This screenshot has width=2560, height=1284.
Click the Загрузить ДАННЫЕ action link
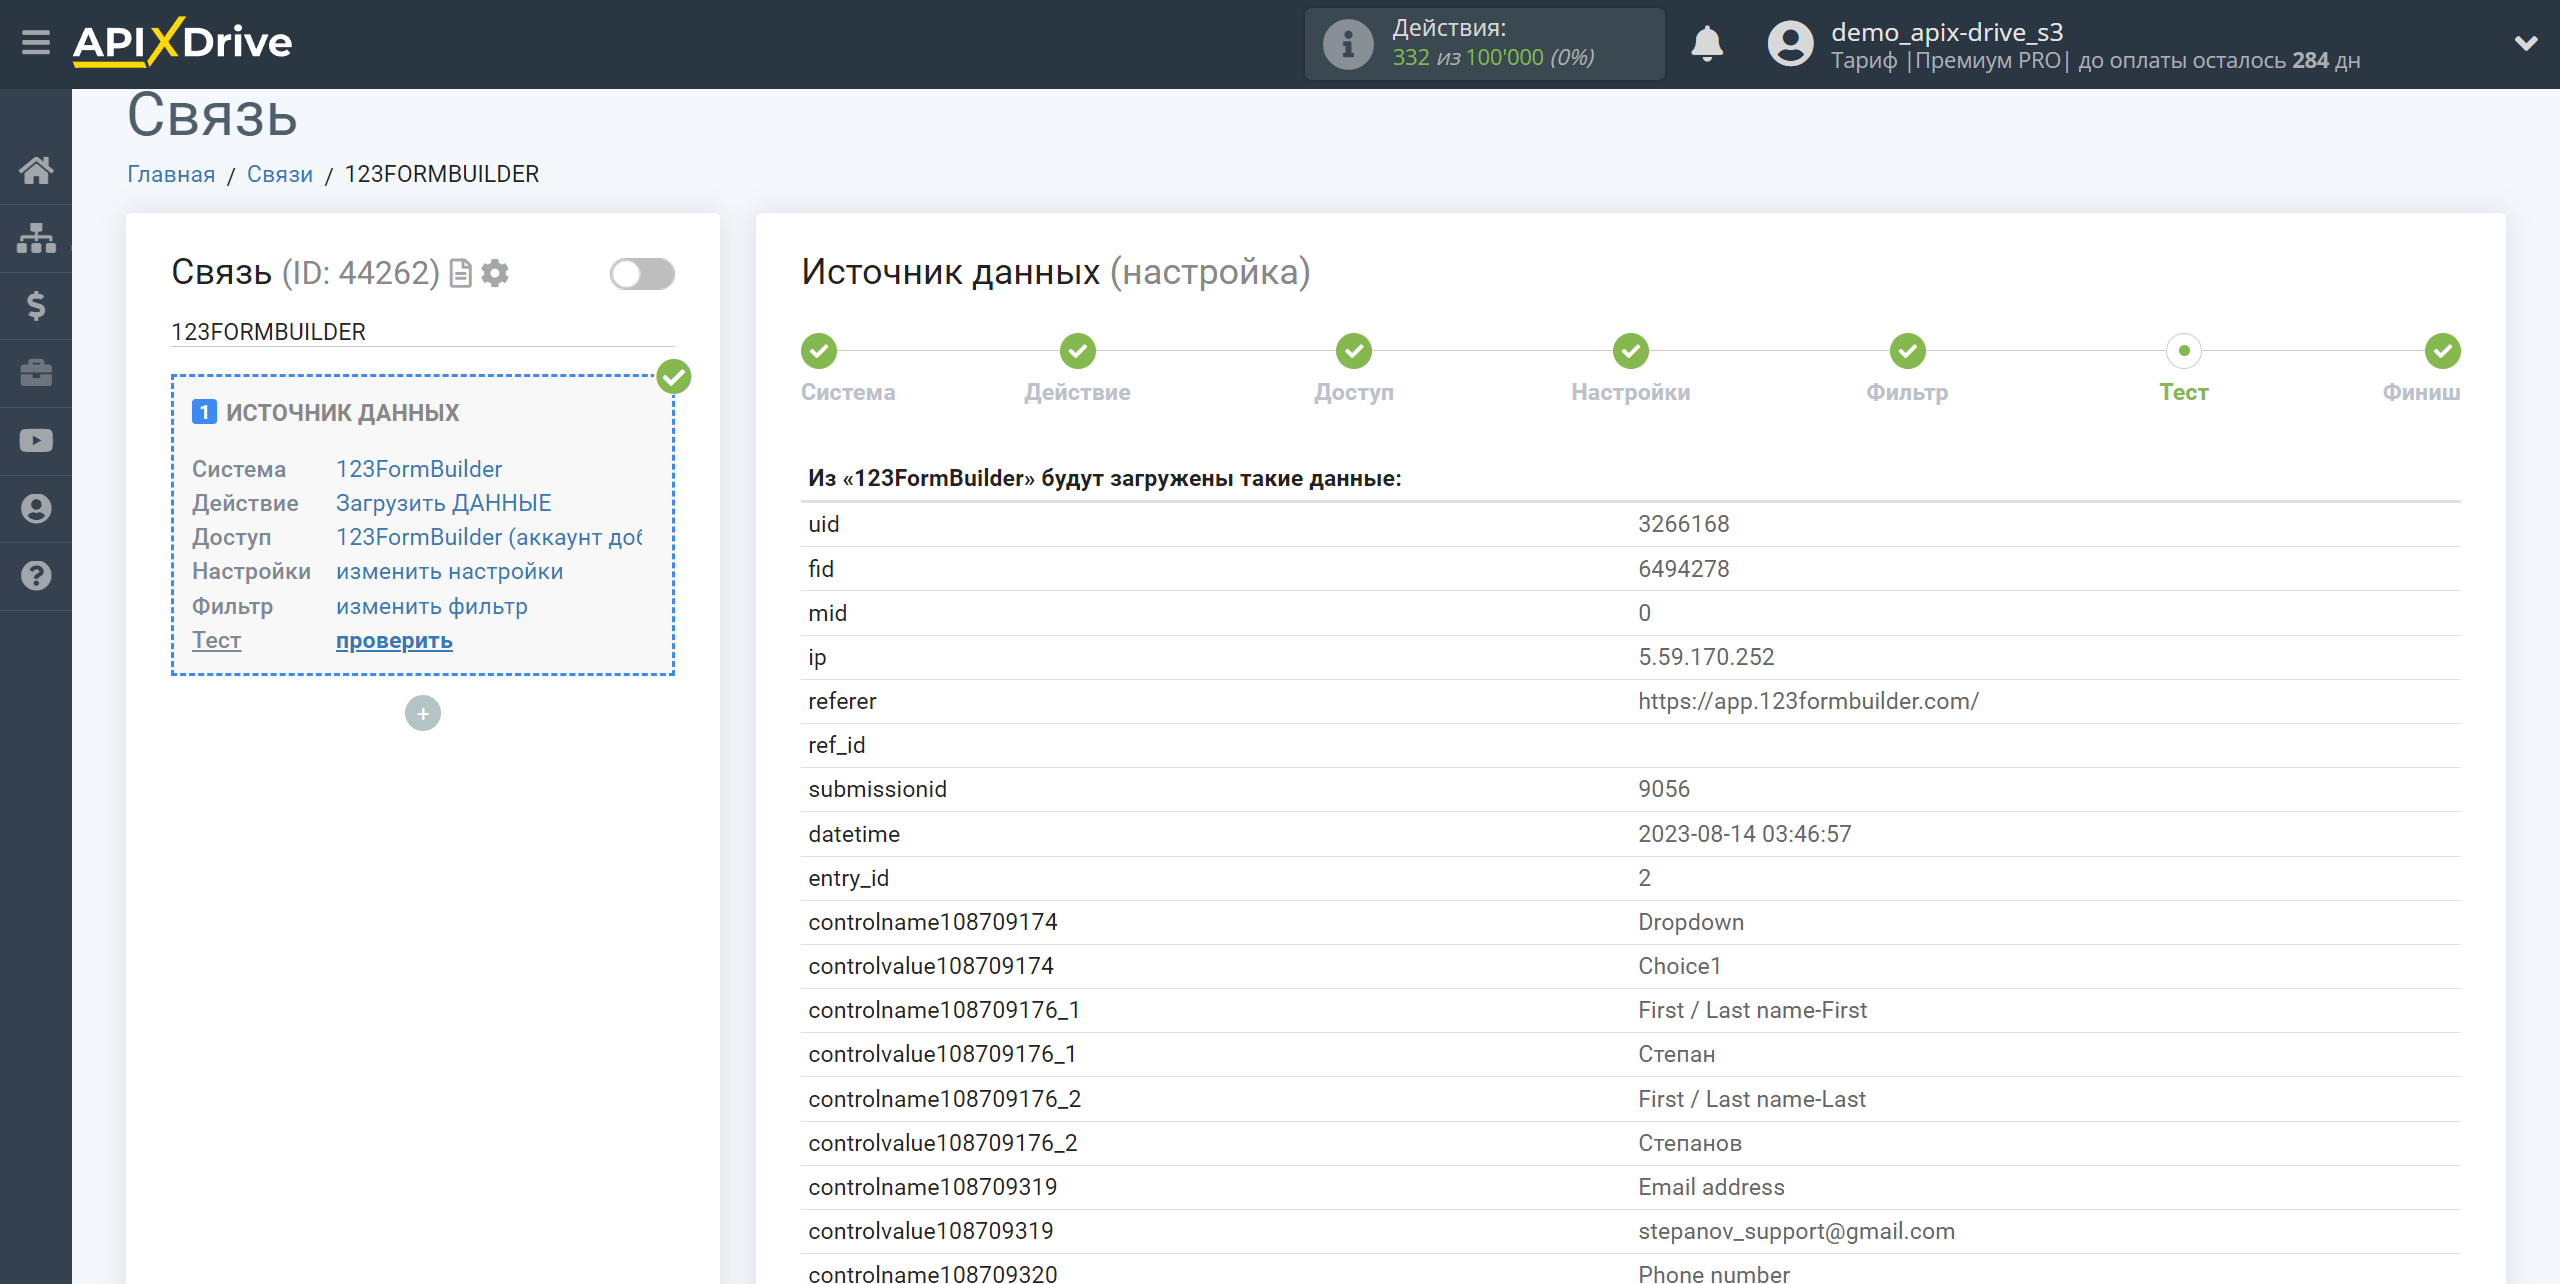click(444, 503)
